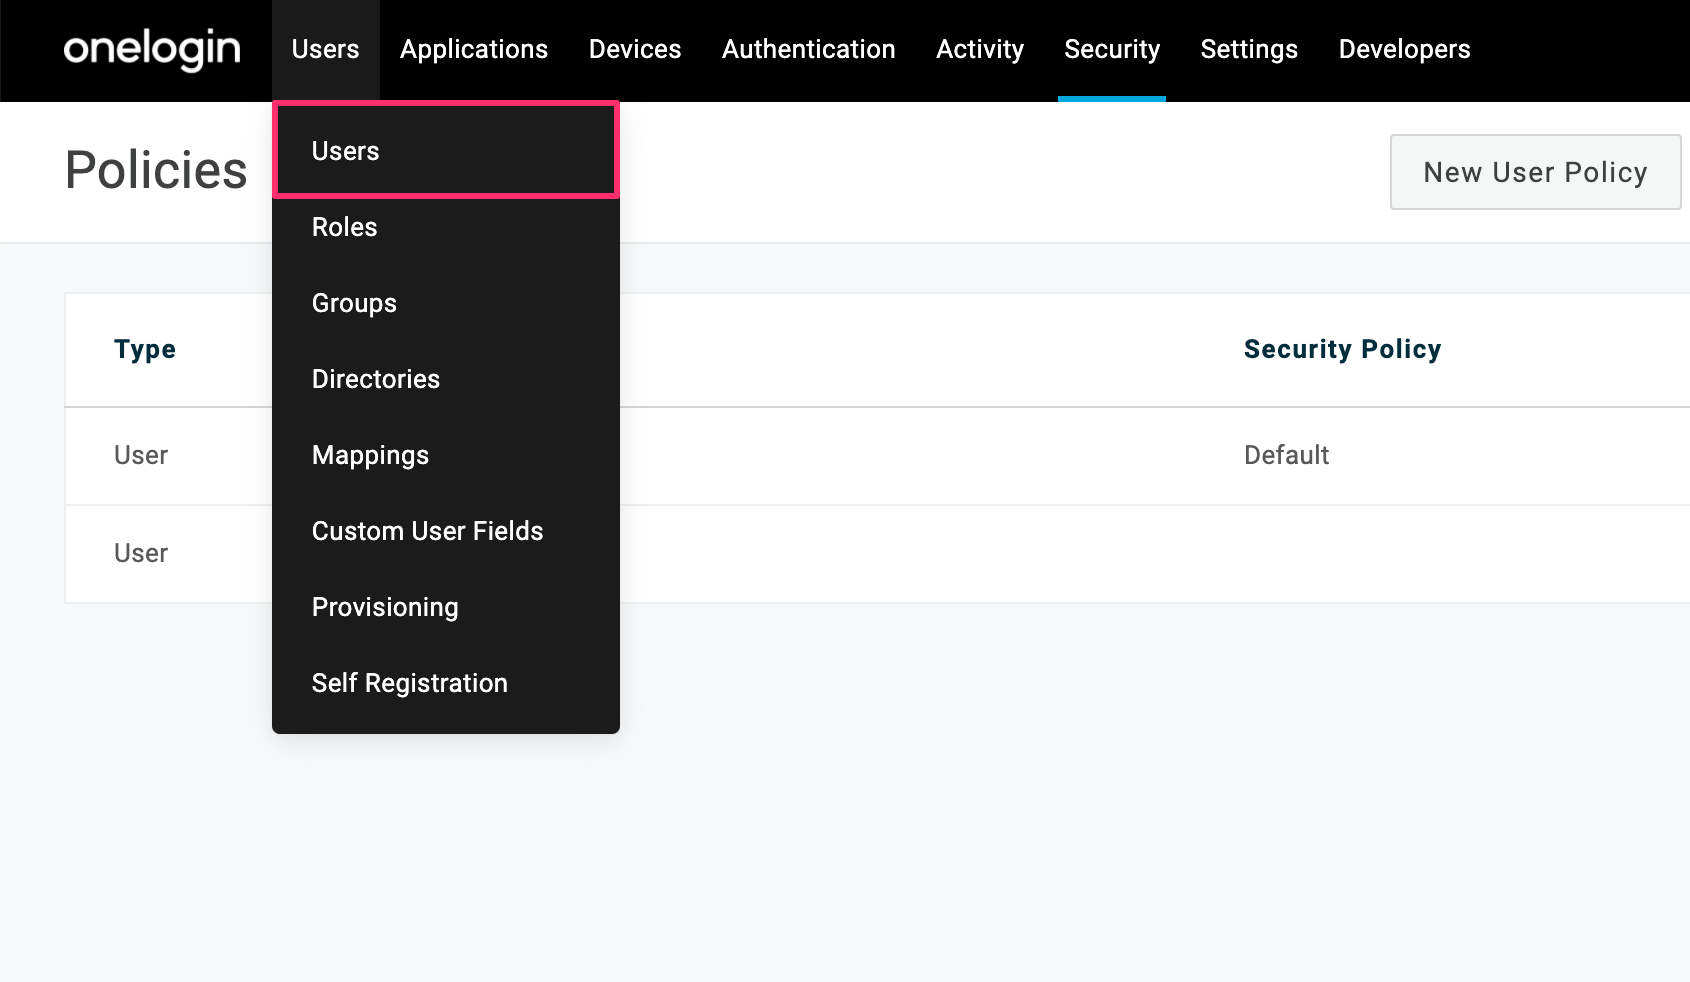Click the OneLogin logo
This screenshot has height=982, width=1690.
[x=152, y=49]
